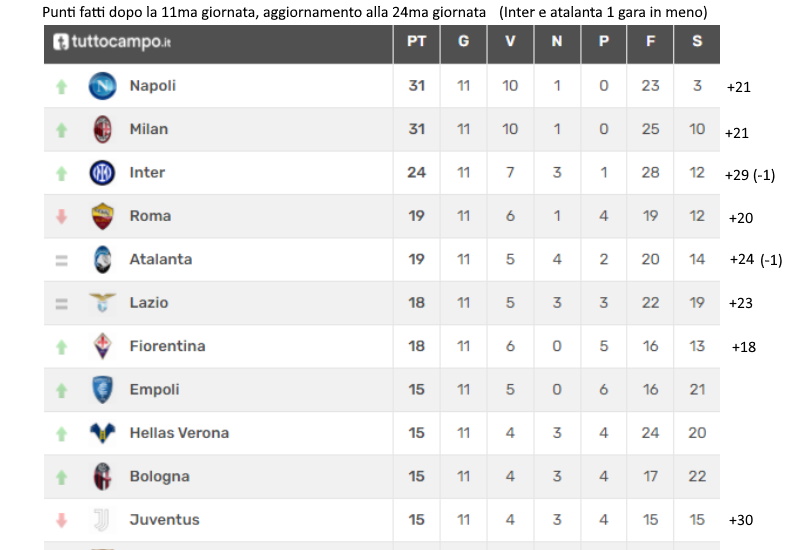This screenshot has height=550, width=785.
Task: Click the Juventus logo icon
Action: pyautogui.click(x=102, y=520)
